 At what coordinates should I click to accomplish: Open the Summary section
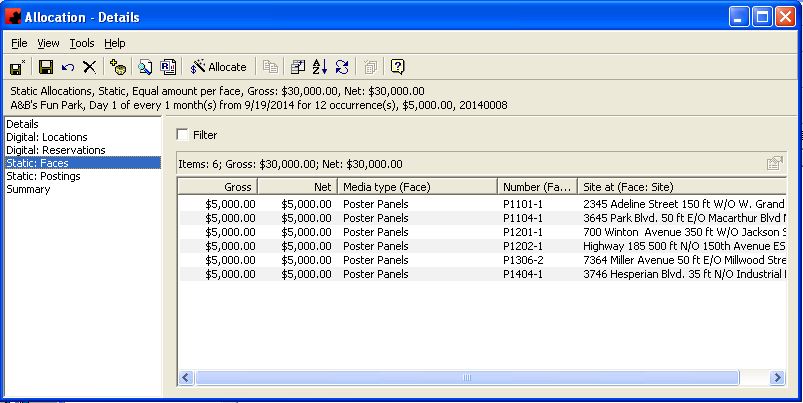pos(29,189)
